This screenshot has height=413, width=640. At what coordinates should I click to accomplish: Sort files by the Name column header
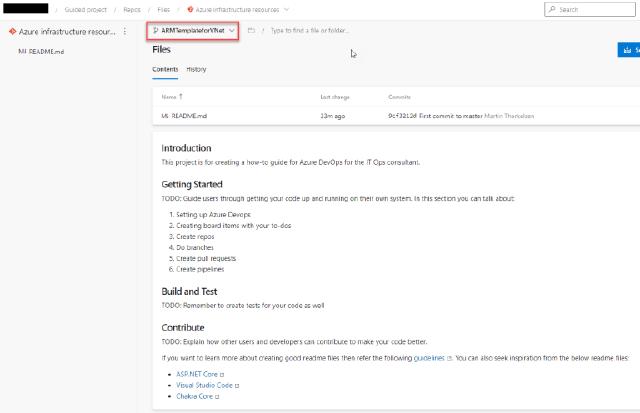click(x=169, y=97)
